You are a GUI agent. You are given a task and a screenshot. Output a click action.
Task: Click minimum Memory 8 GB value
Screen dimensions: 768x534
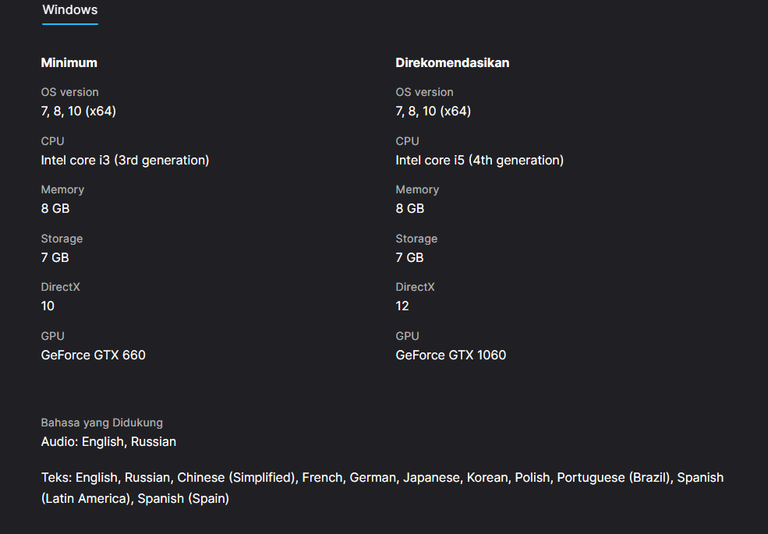tap(55, 209)
